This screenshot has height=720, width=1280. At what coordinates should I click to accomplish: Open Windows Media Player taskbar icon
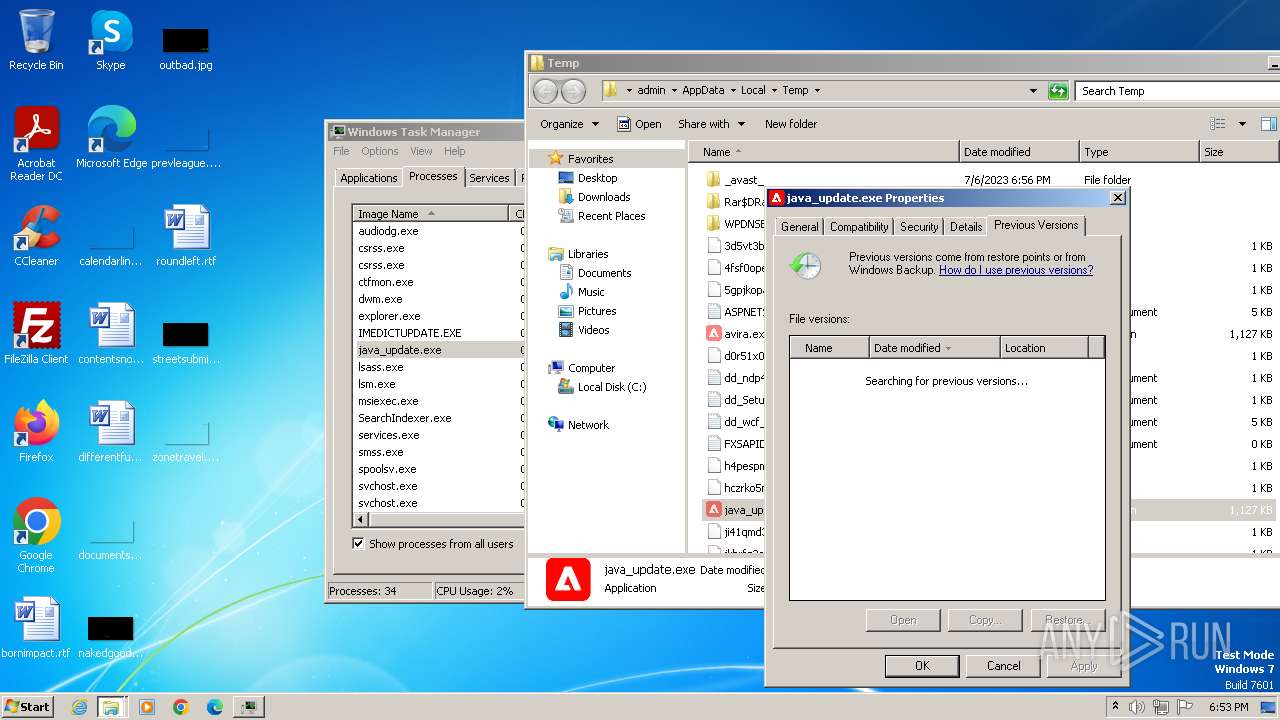(x=147, y=707)
